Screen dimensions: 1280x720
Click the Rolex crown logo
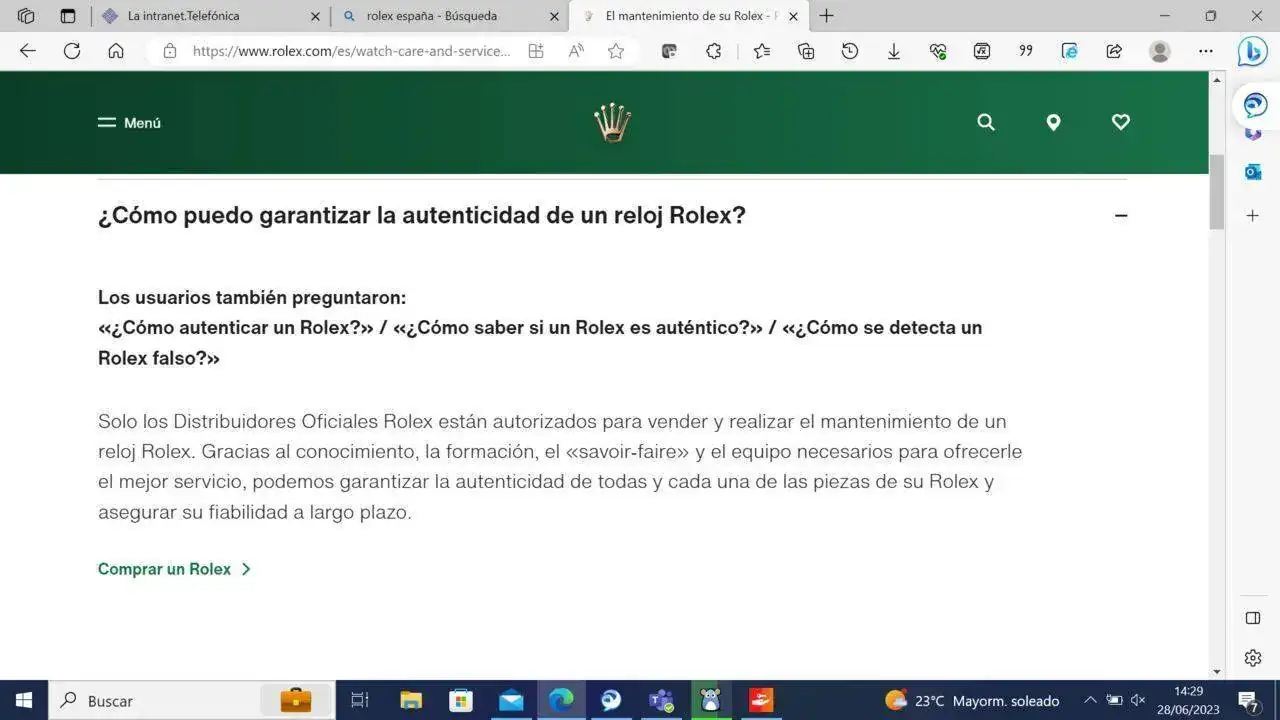[612, 123]
